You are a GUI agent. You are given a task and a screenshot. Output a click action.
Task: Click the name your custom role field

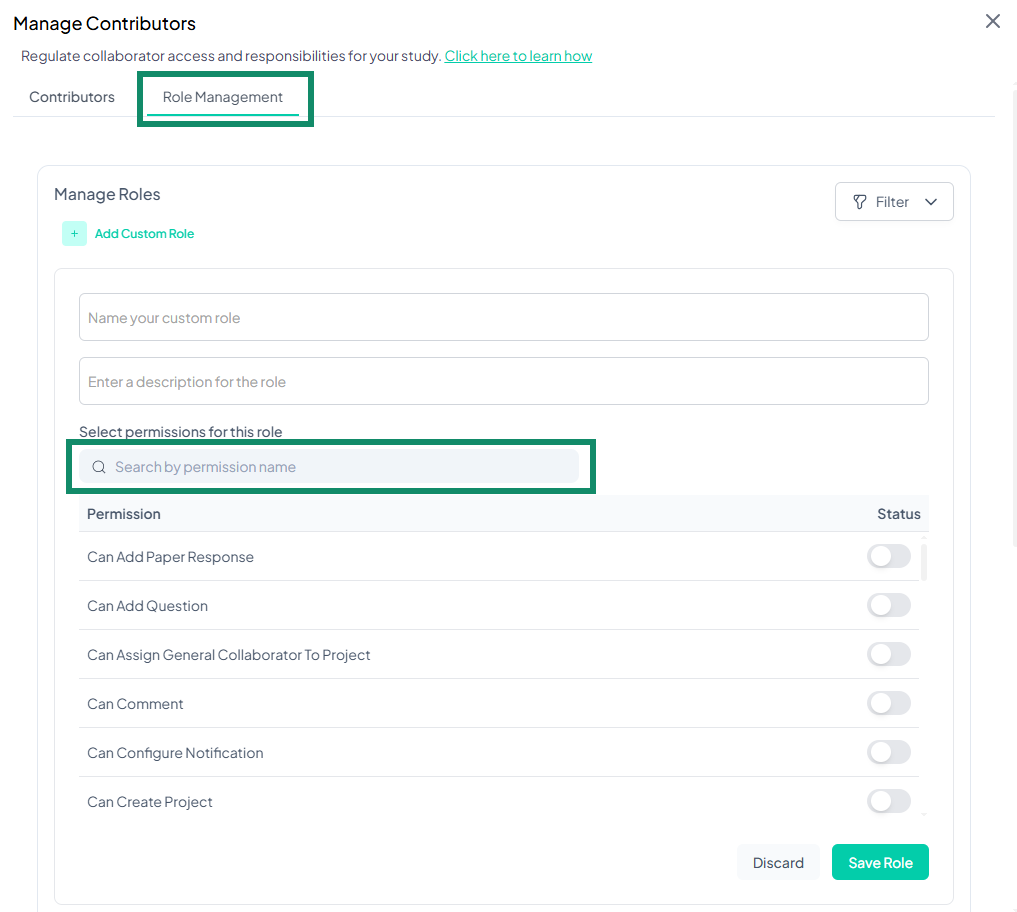[x=503, y=317]
